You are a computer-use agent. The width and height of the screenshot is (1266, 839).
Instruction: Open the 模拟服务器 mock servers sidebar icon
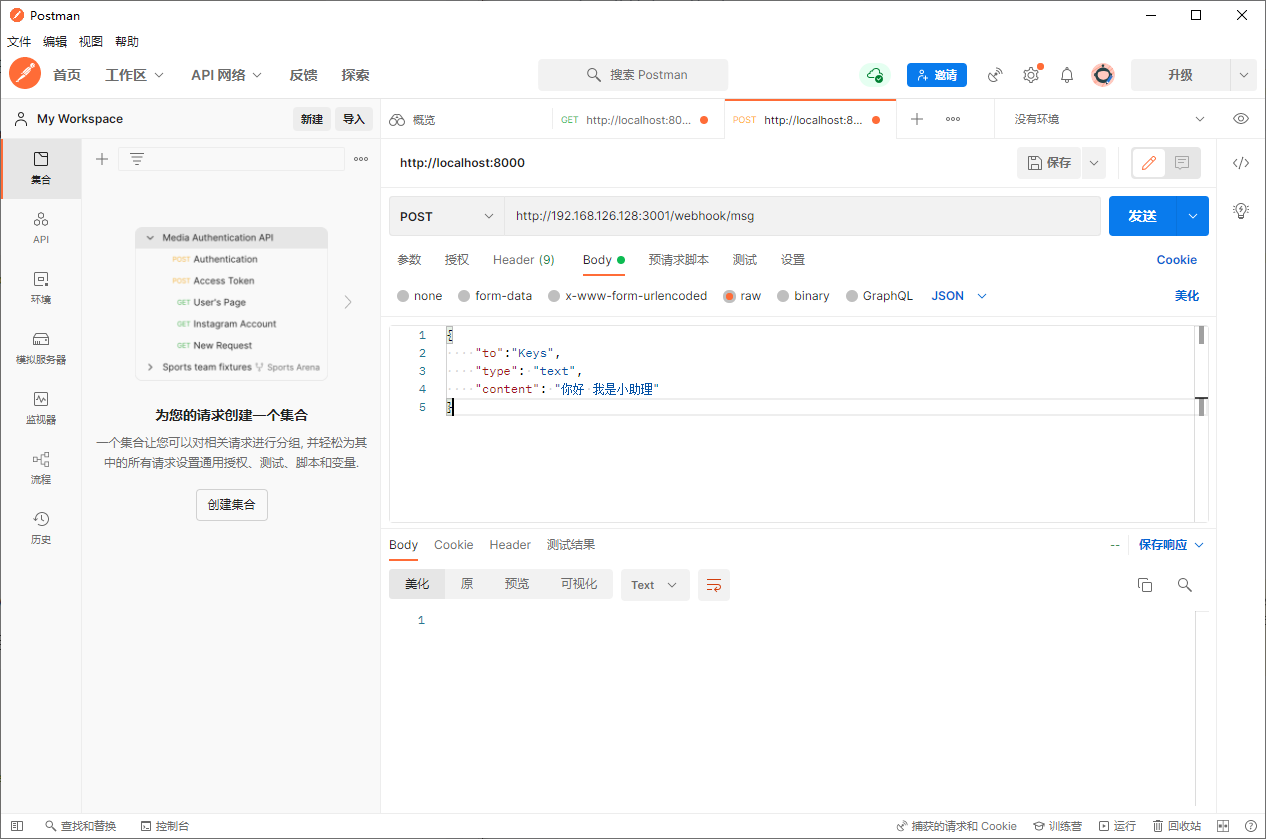40,347
